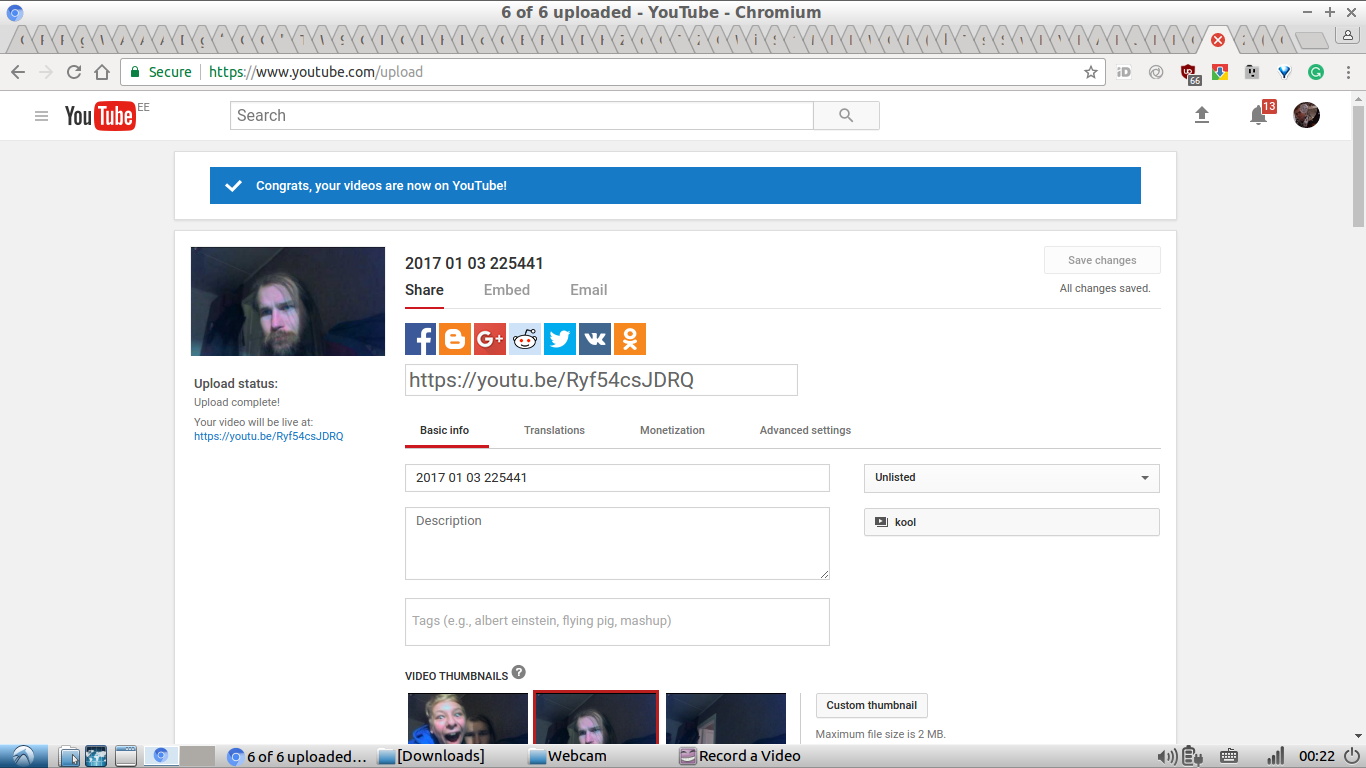Image resolution: width=1366 pixels, height=768 pixels.
Task: Click the video title field
Action: [x=617, y=478]
